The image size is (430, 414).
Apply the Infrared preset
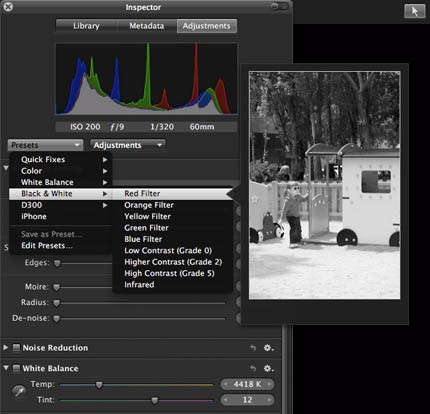pyautogui.click(x=172, y=285)
